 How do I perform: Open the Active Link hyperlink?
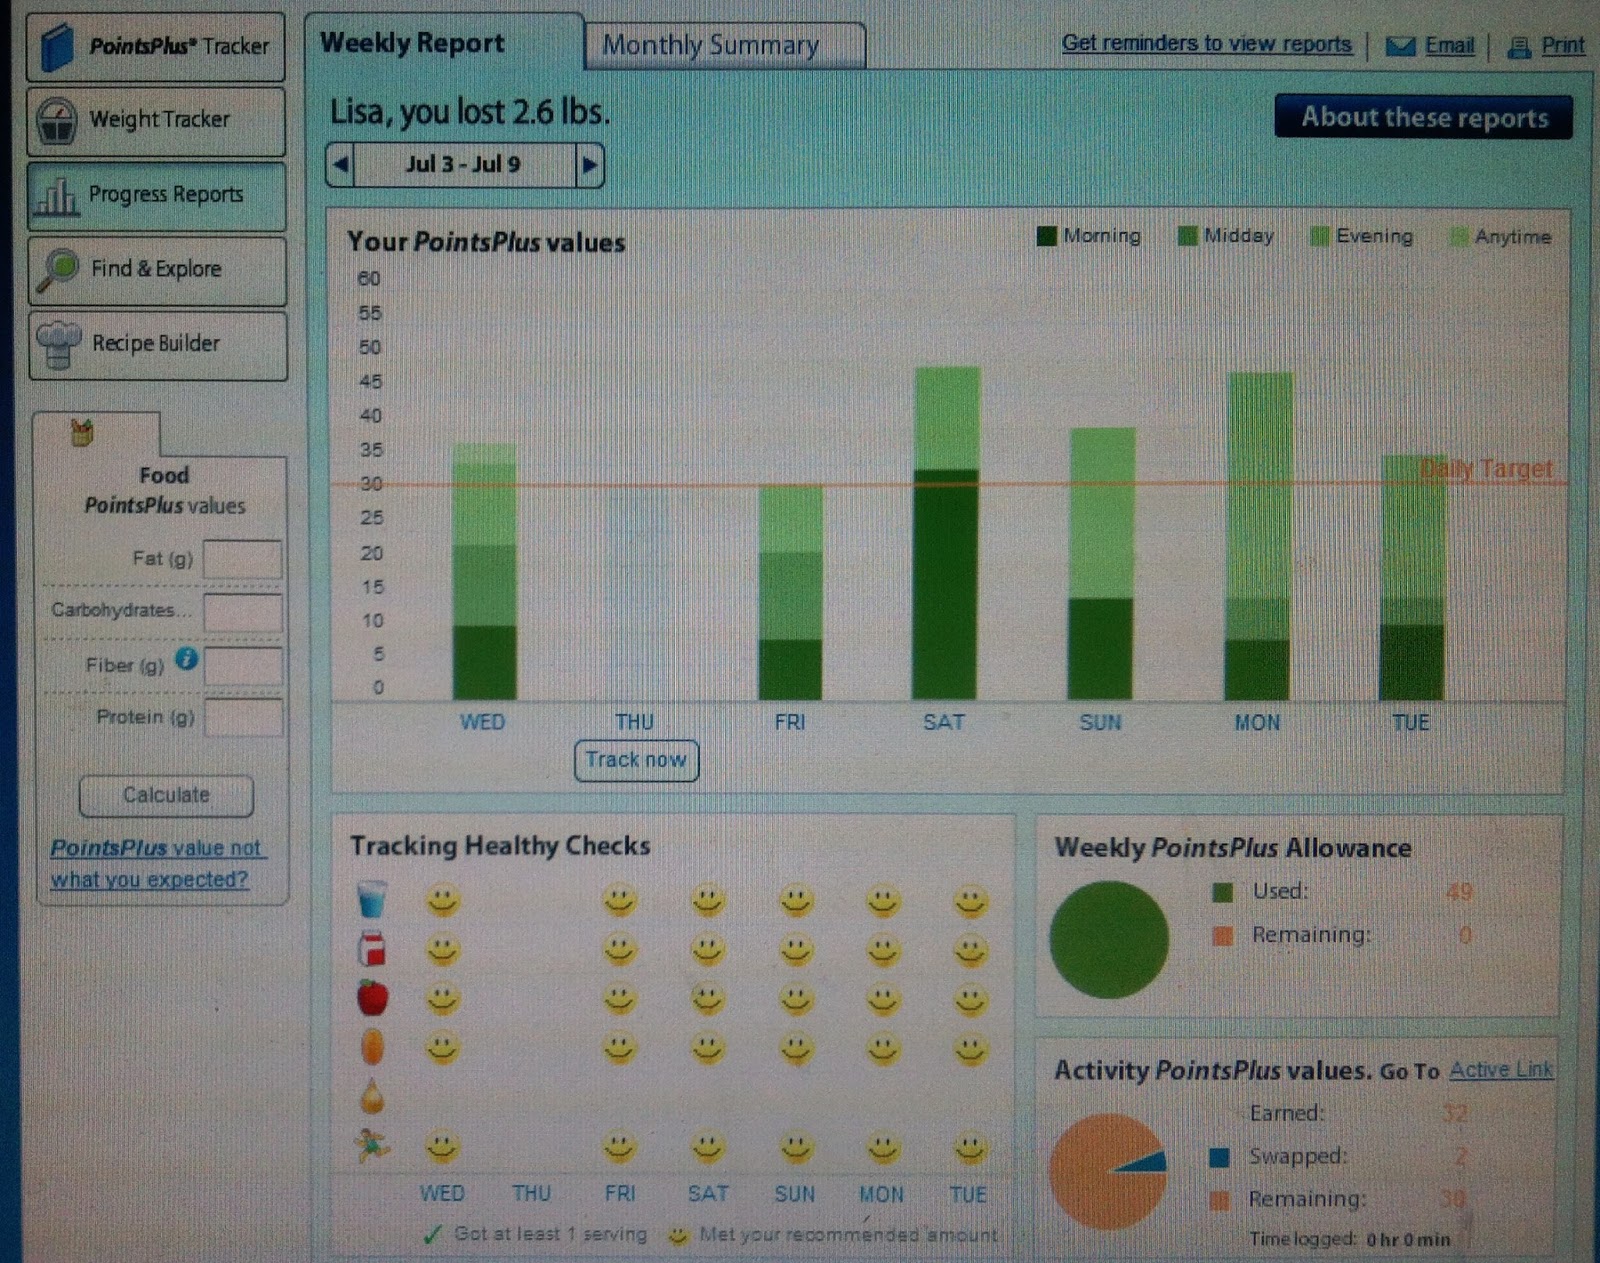pos(1502,1069)
